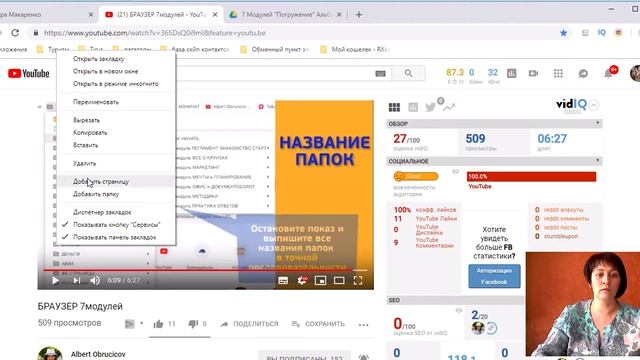Open notifications bell

coord(608,73)
